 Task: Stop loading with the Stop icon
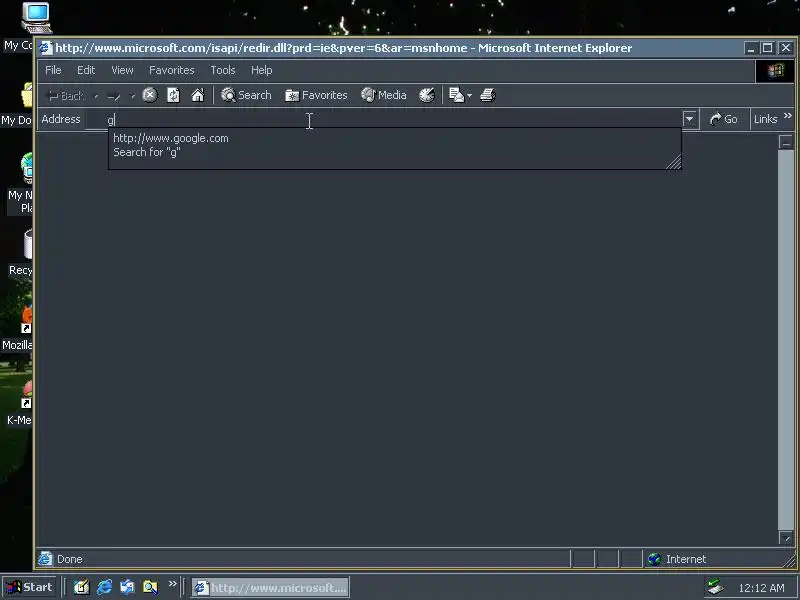149,95
